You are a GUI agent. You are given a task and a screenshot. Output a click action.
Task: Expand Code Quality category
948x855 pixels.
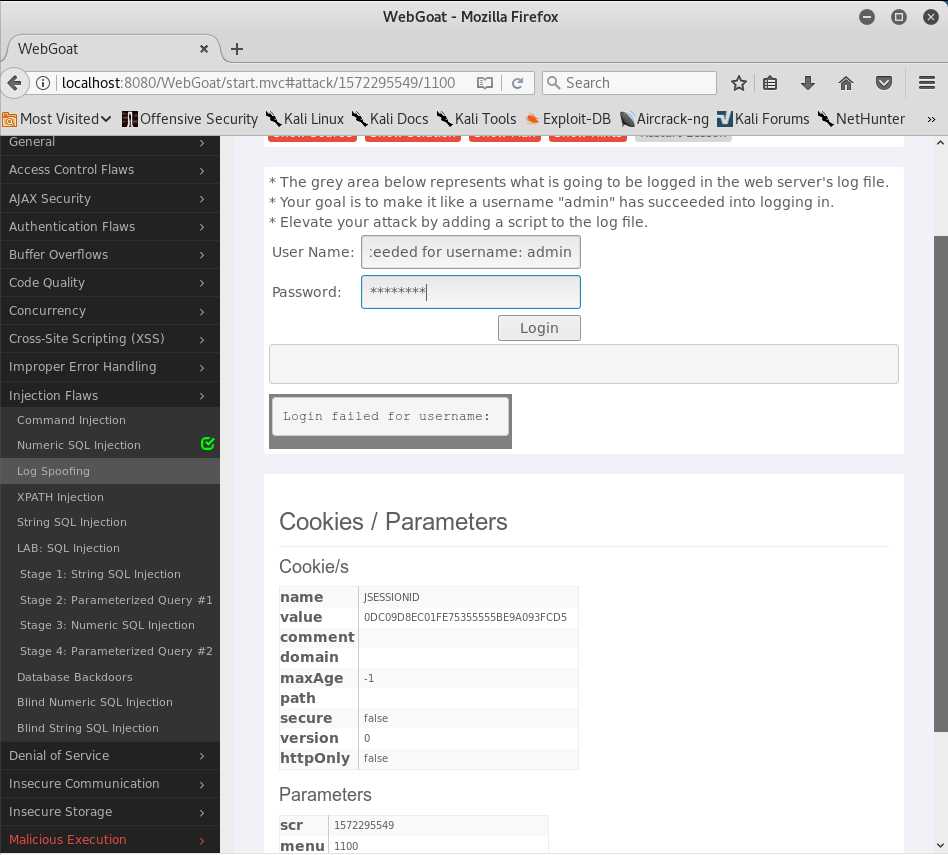109,282
